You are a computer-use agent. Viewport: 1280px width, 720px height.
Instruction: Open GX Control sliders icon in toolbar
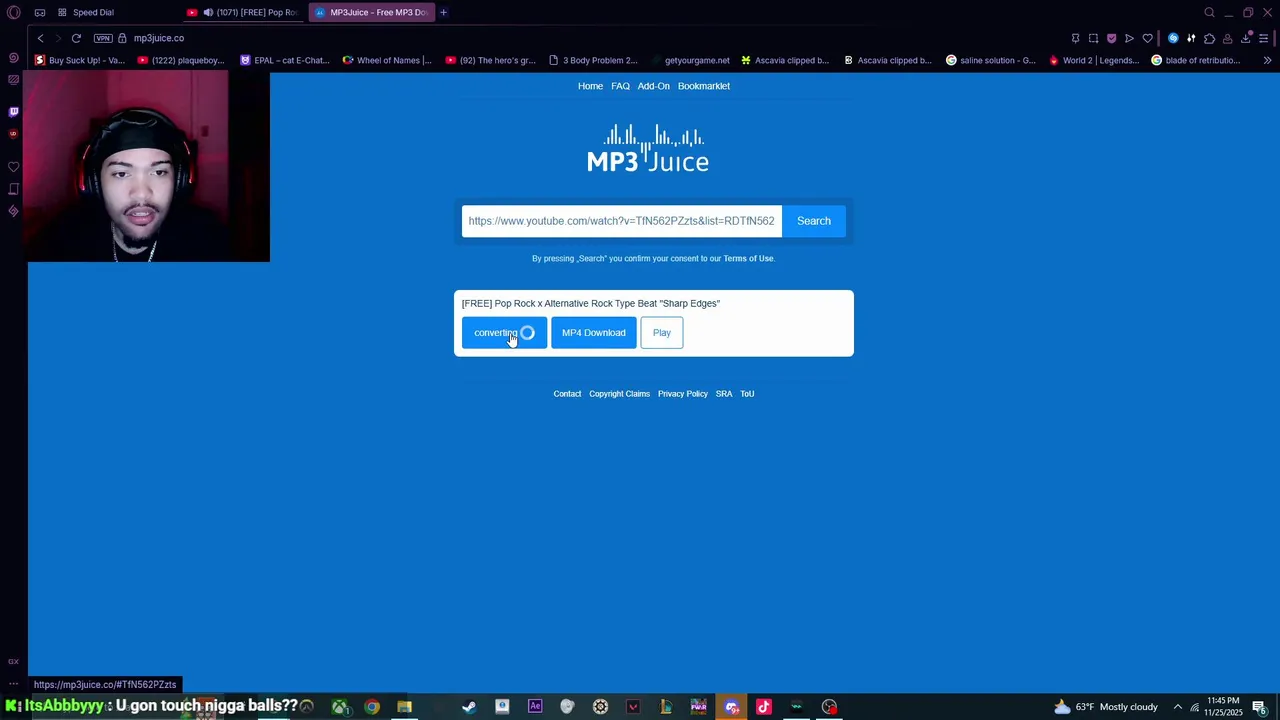point(1191,38)
